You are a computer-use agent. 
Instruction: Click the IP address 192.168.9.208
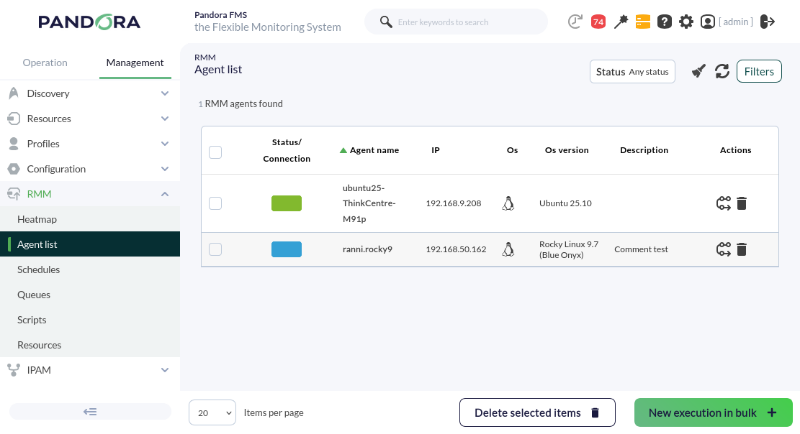453,203
